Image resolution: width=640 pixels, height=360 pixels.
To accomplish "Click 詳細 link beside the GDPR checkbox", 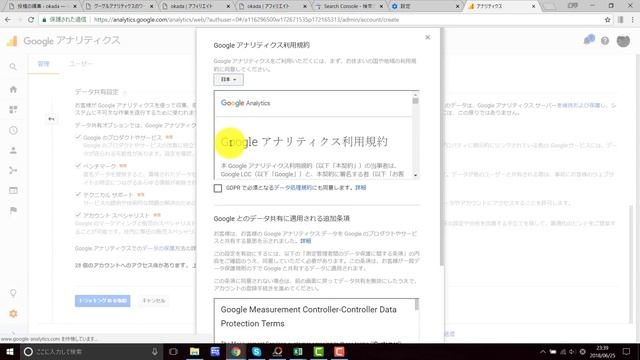I will pos(360,188).
